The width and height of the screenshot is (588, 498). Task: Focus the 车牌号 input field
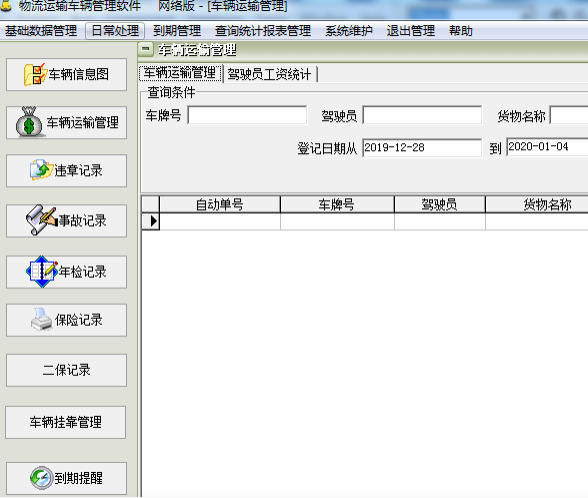coord(247,115)
